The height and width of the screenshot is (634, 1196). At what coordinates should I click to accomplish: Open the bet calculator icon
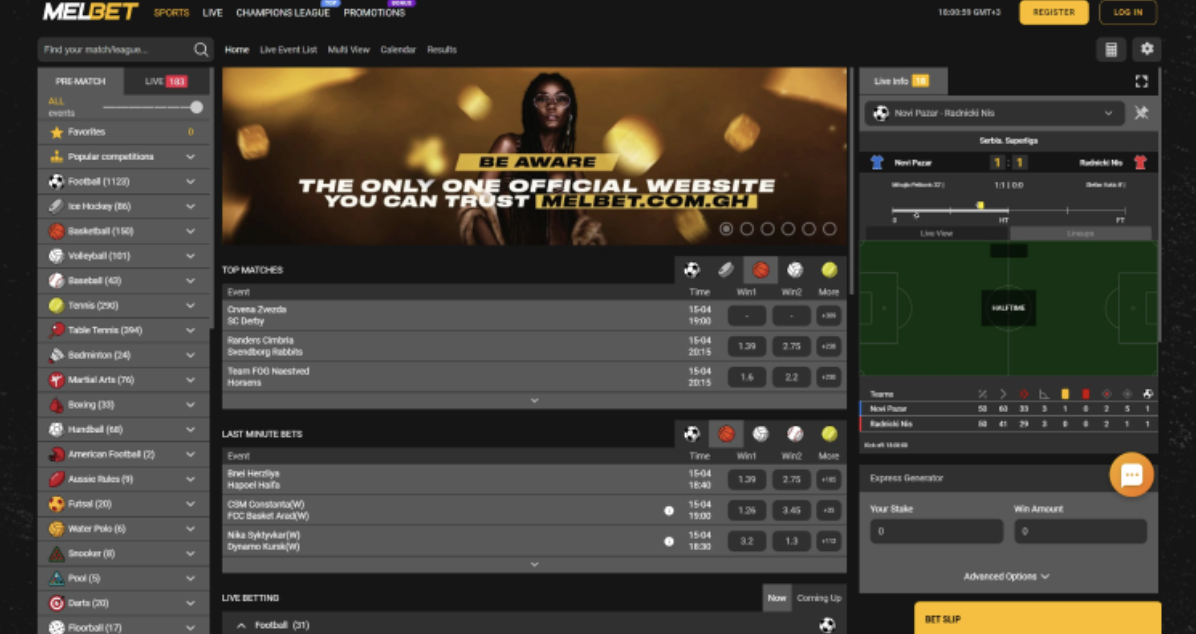1111,50
